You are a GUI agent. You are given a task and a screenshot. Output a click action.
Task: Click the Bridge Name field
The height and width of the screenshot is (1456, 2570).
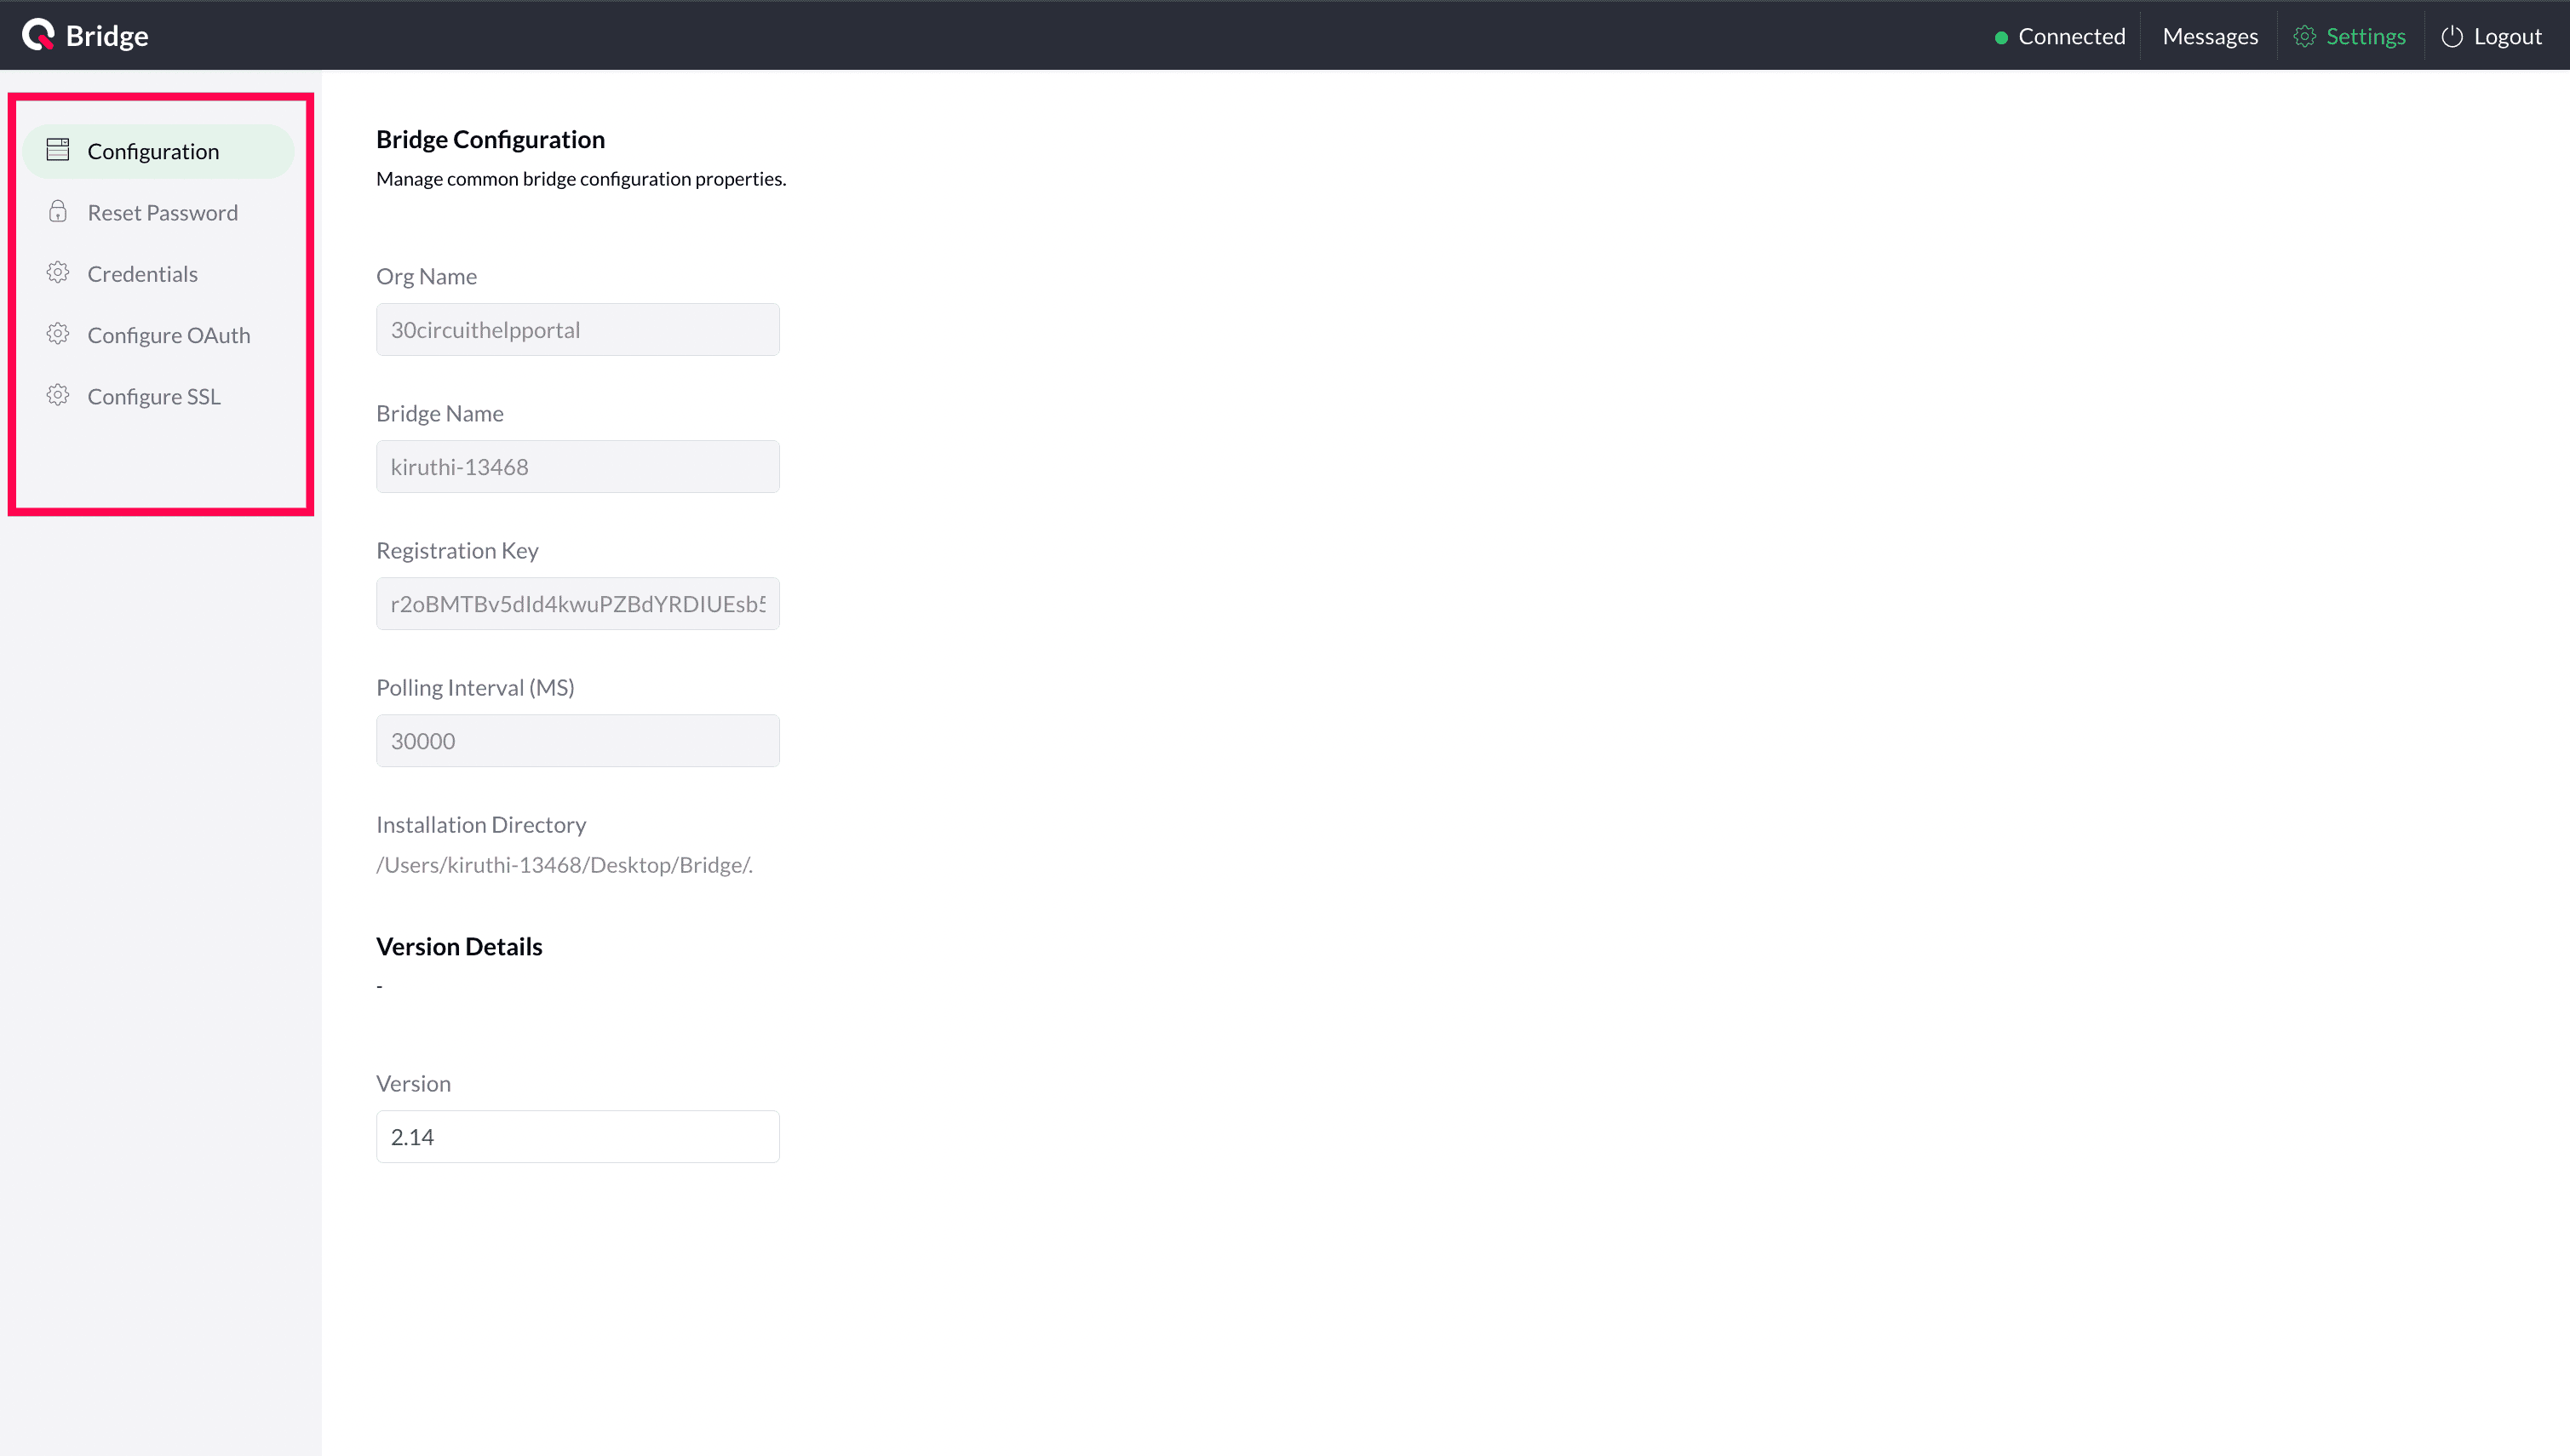click(x=577, y=466)
